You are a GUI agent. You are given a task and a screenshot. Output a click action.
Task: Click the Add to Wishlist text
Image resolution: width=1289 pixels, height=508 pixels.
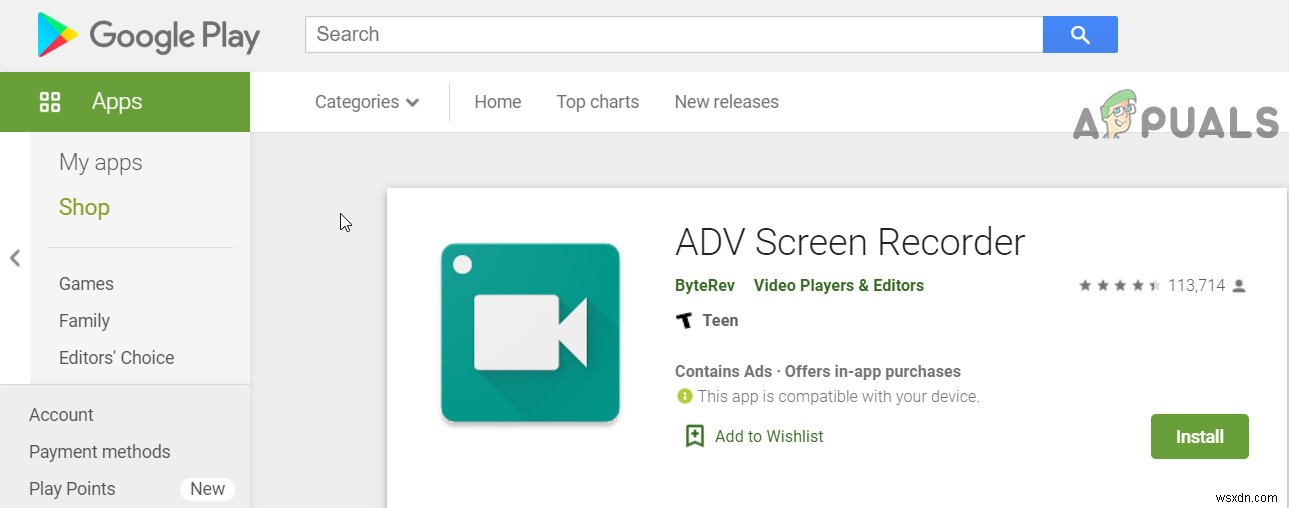769,436
